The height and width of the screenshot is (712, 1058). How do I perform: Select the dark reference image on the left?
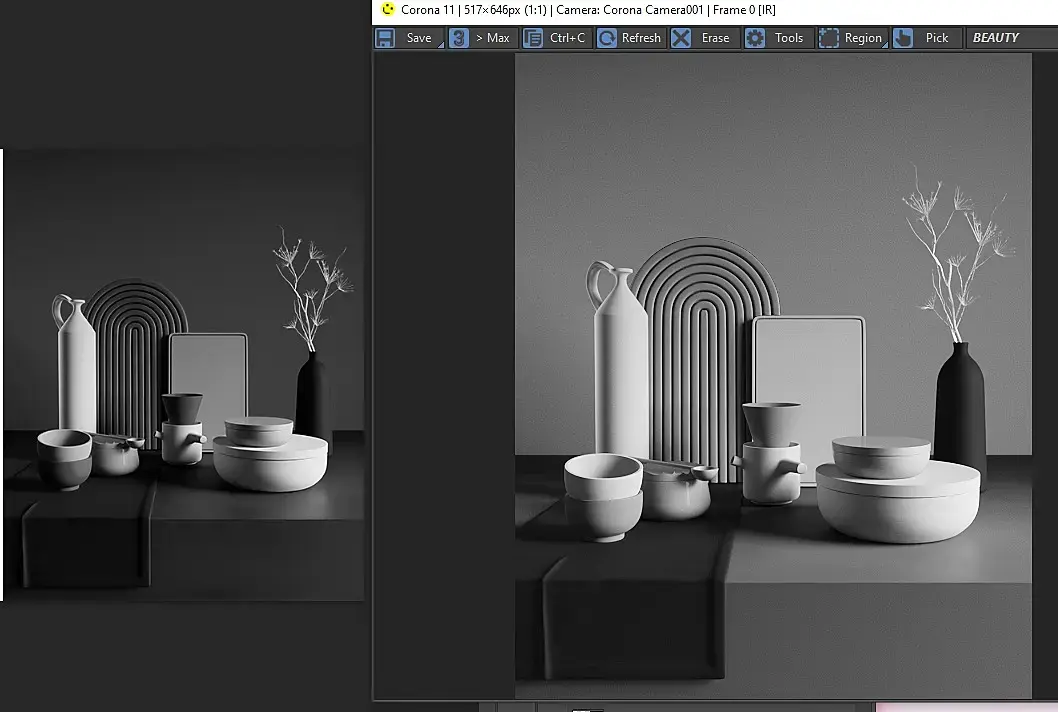pyautogui.click(x=184, y=375)
